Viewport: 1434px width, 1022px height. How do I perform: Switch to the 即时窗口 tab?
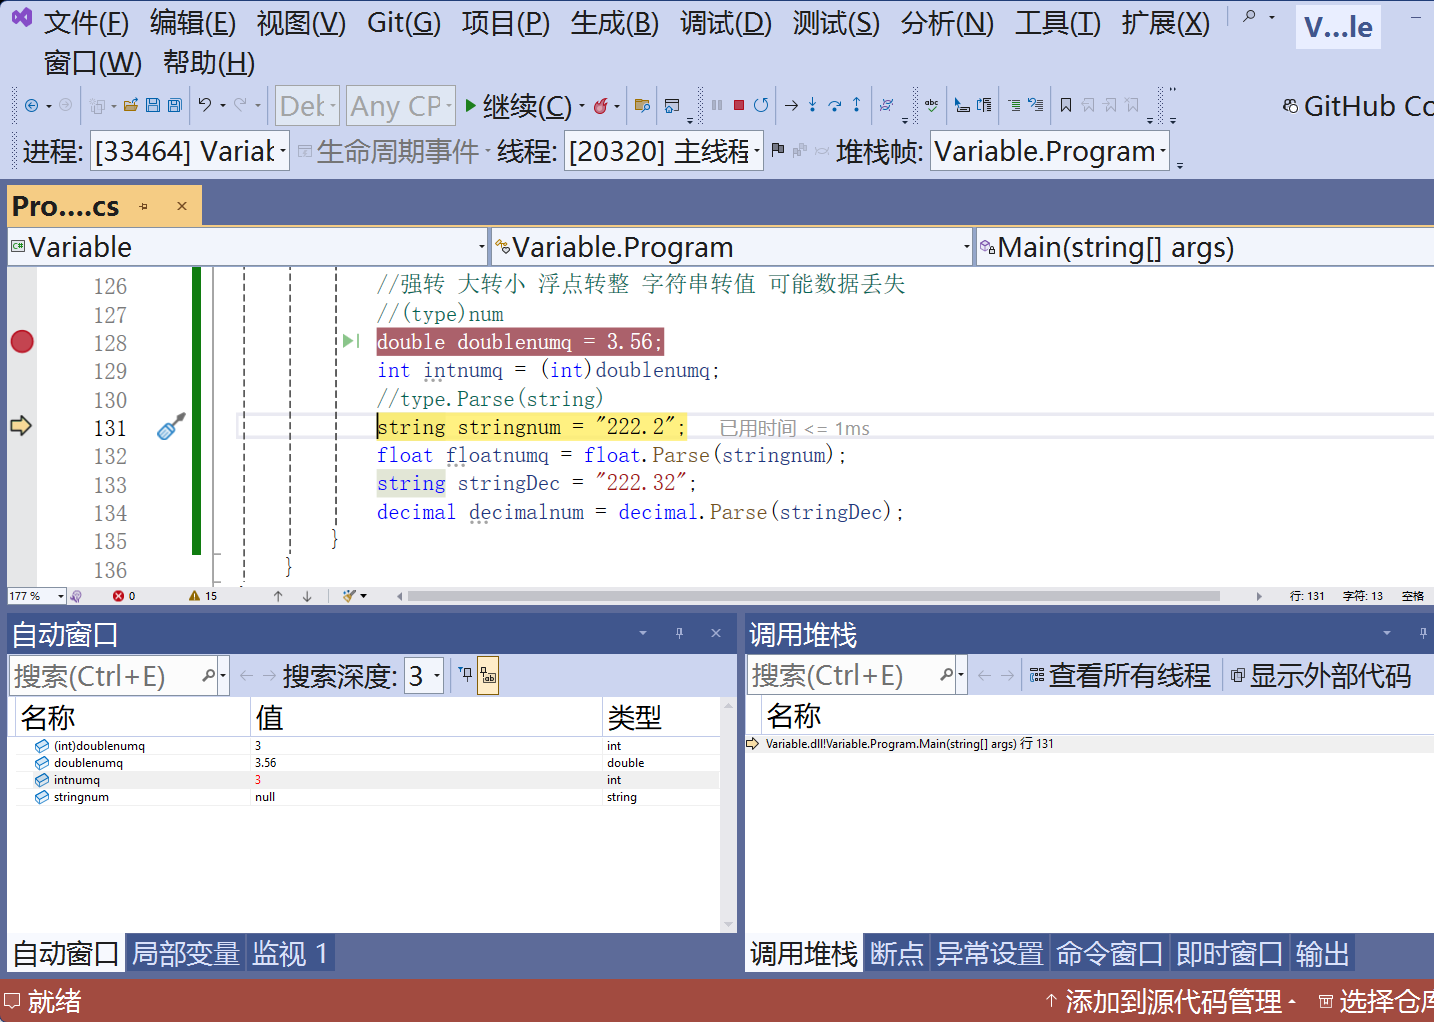click(1229, 954)
